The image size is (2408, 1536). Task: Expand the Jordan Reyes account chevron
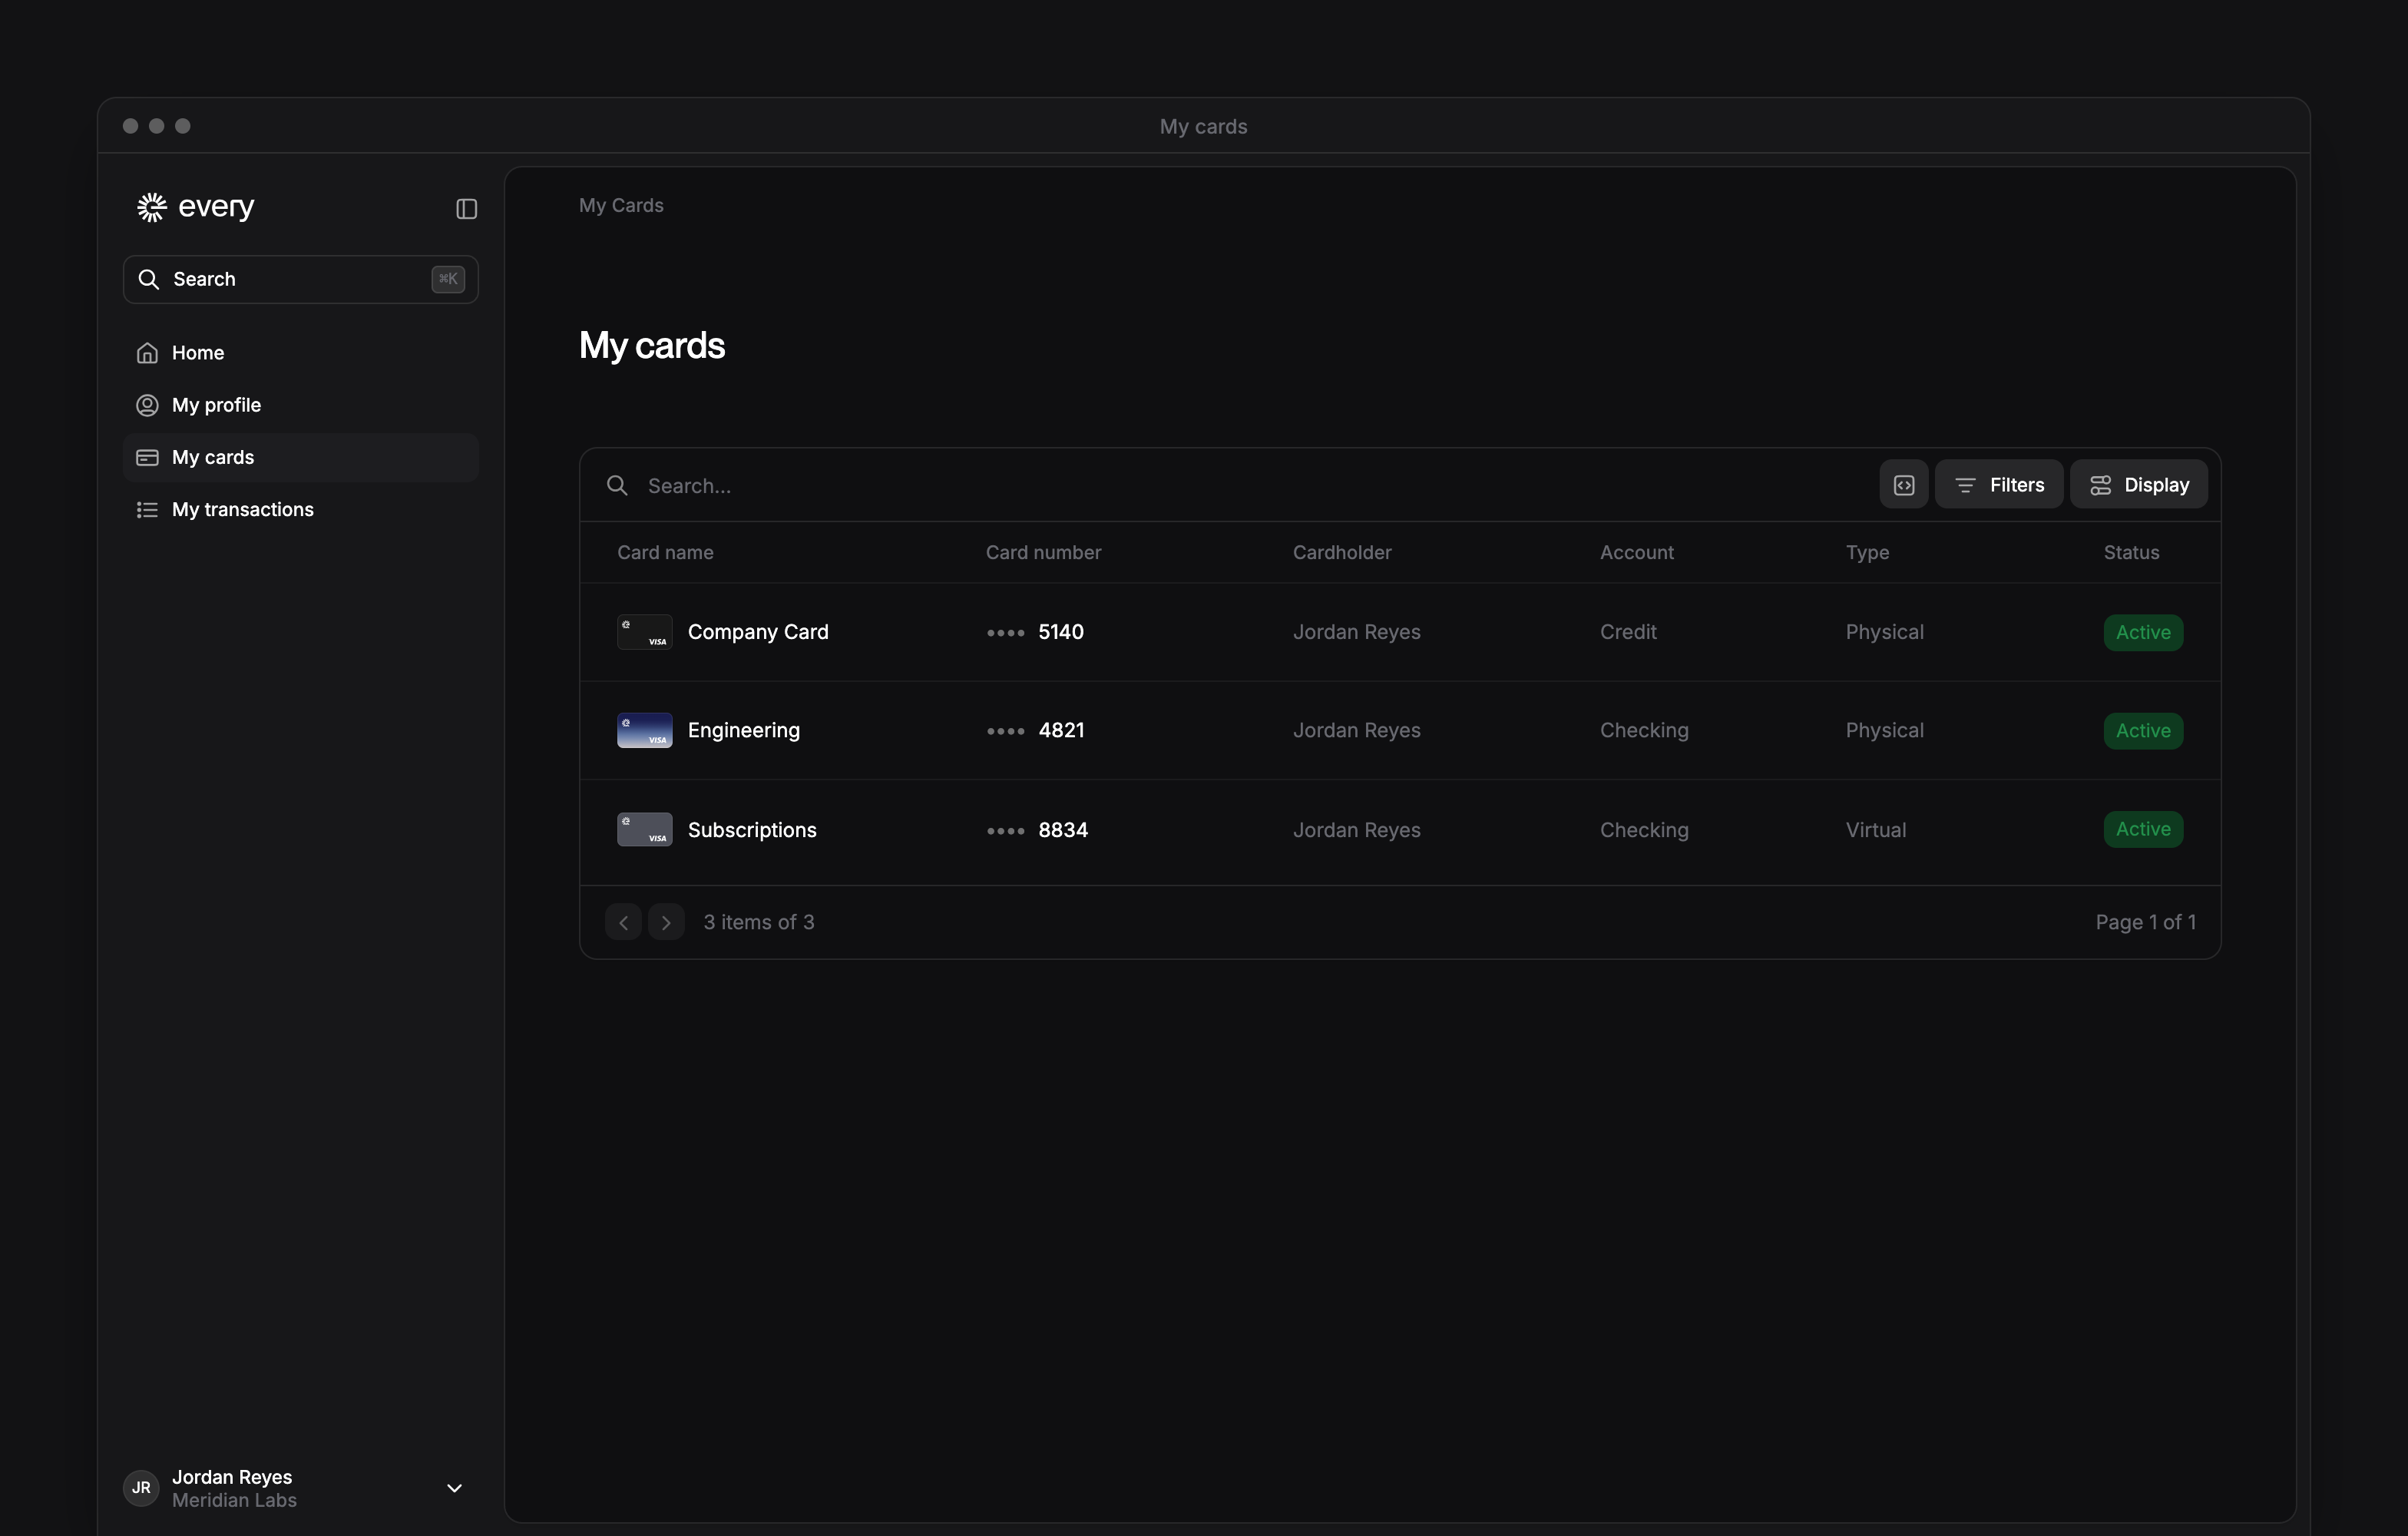coord(454,1488)
